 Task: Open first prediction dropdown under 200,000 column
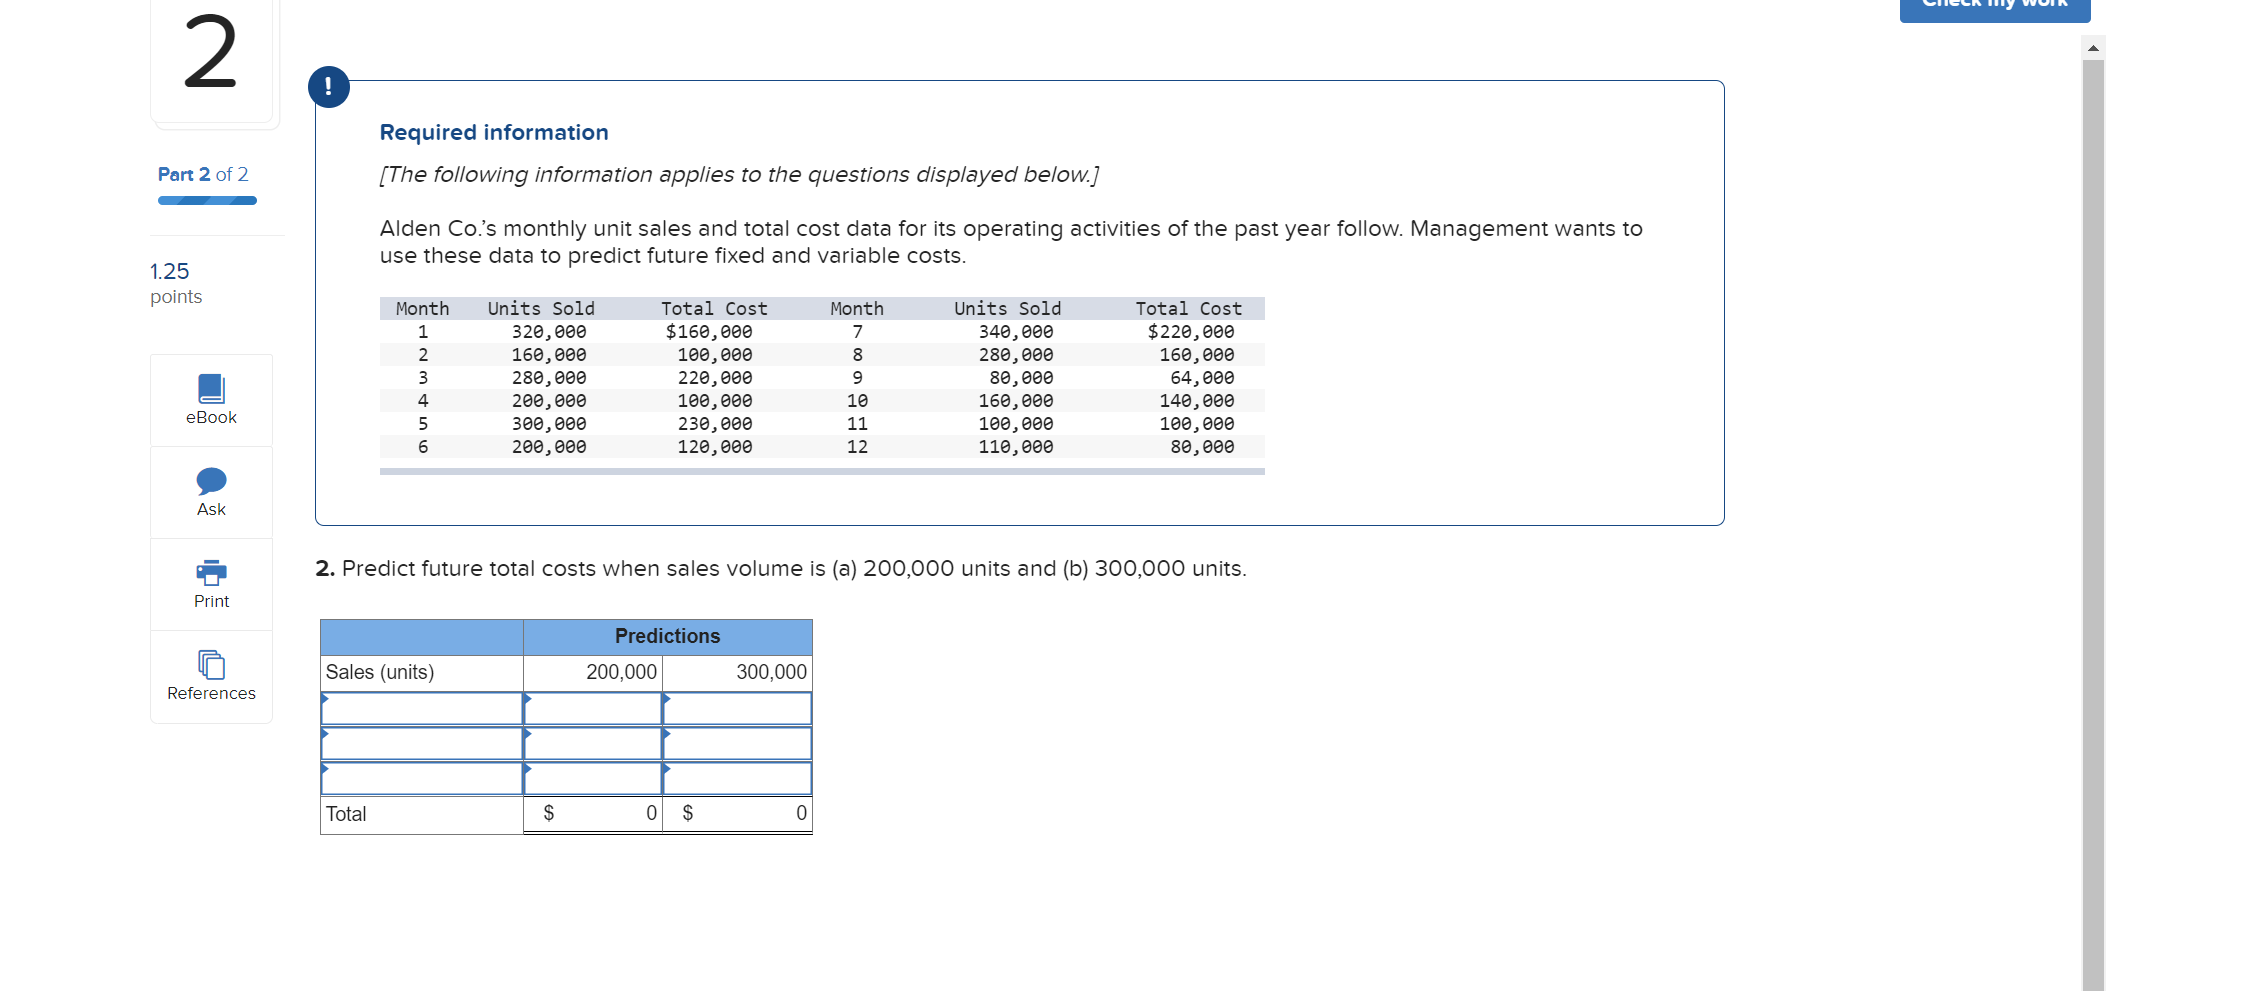click(592, 708)
